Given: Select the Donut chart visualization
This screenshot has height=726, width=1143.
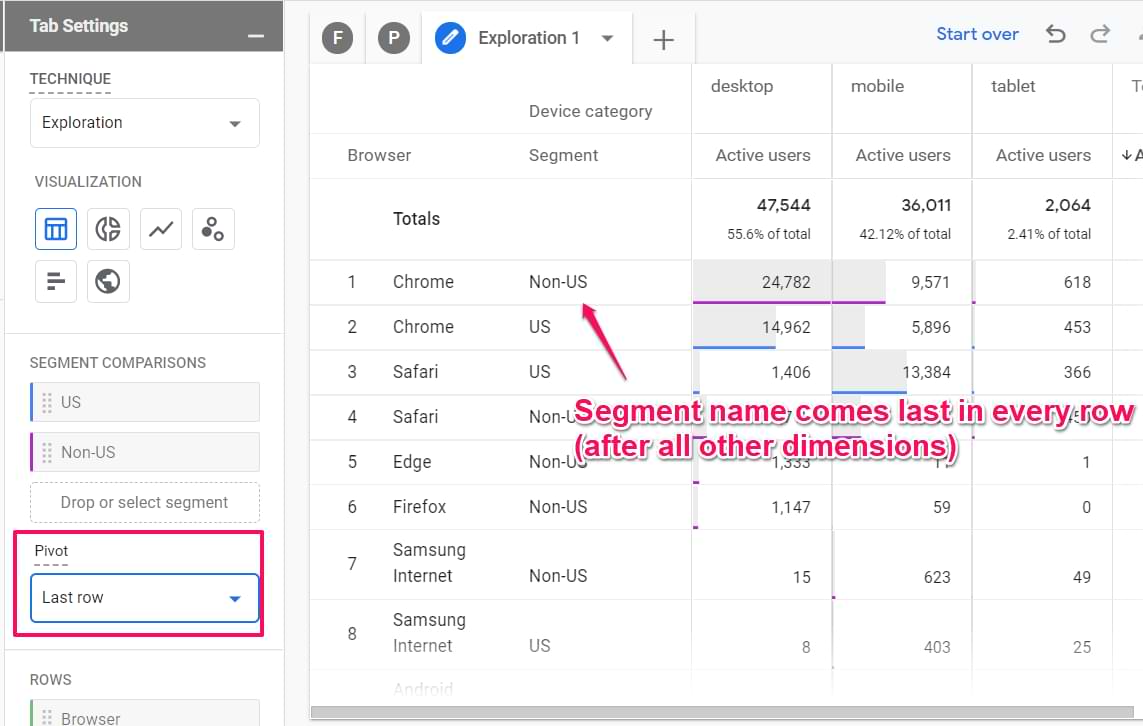Looking at the screenshot, I should tap(108, 229).
